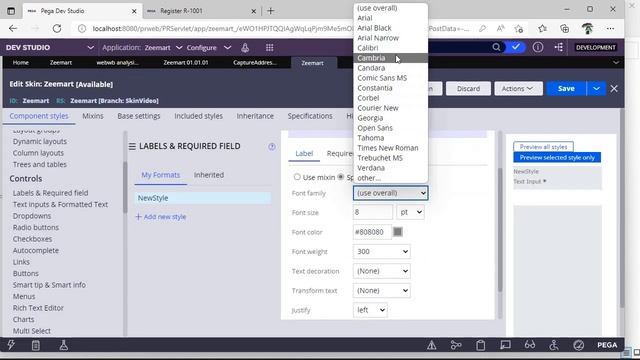Screen dimensions: 640x360
Task: Open the Configure menu
Action: click(209, 48)
